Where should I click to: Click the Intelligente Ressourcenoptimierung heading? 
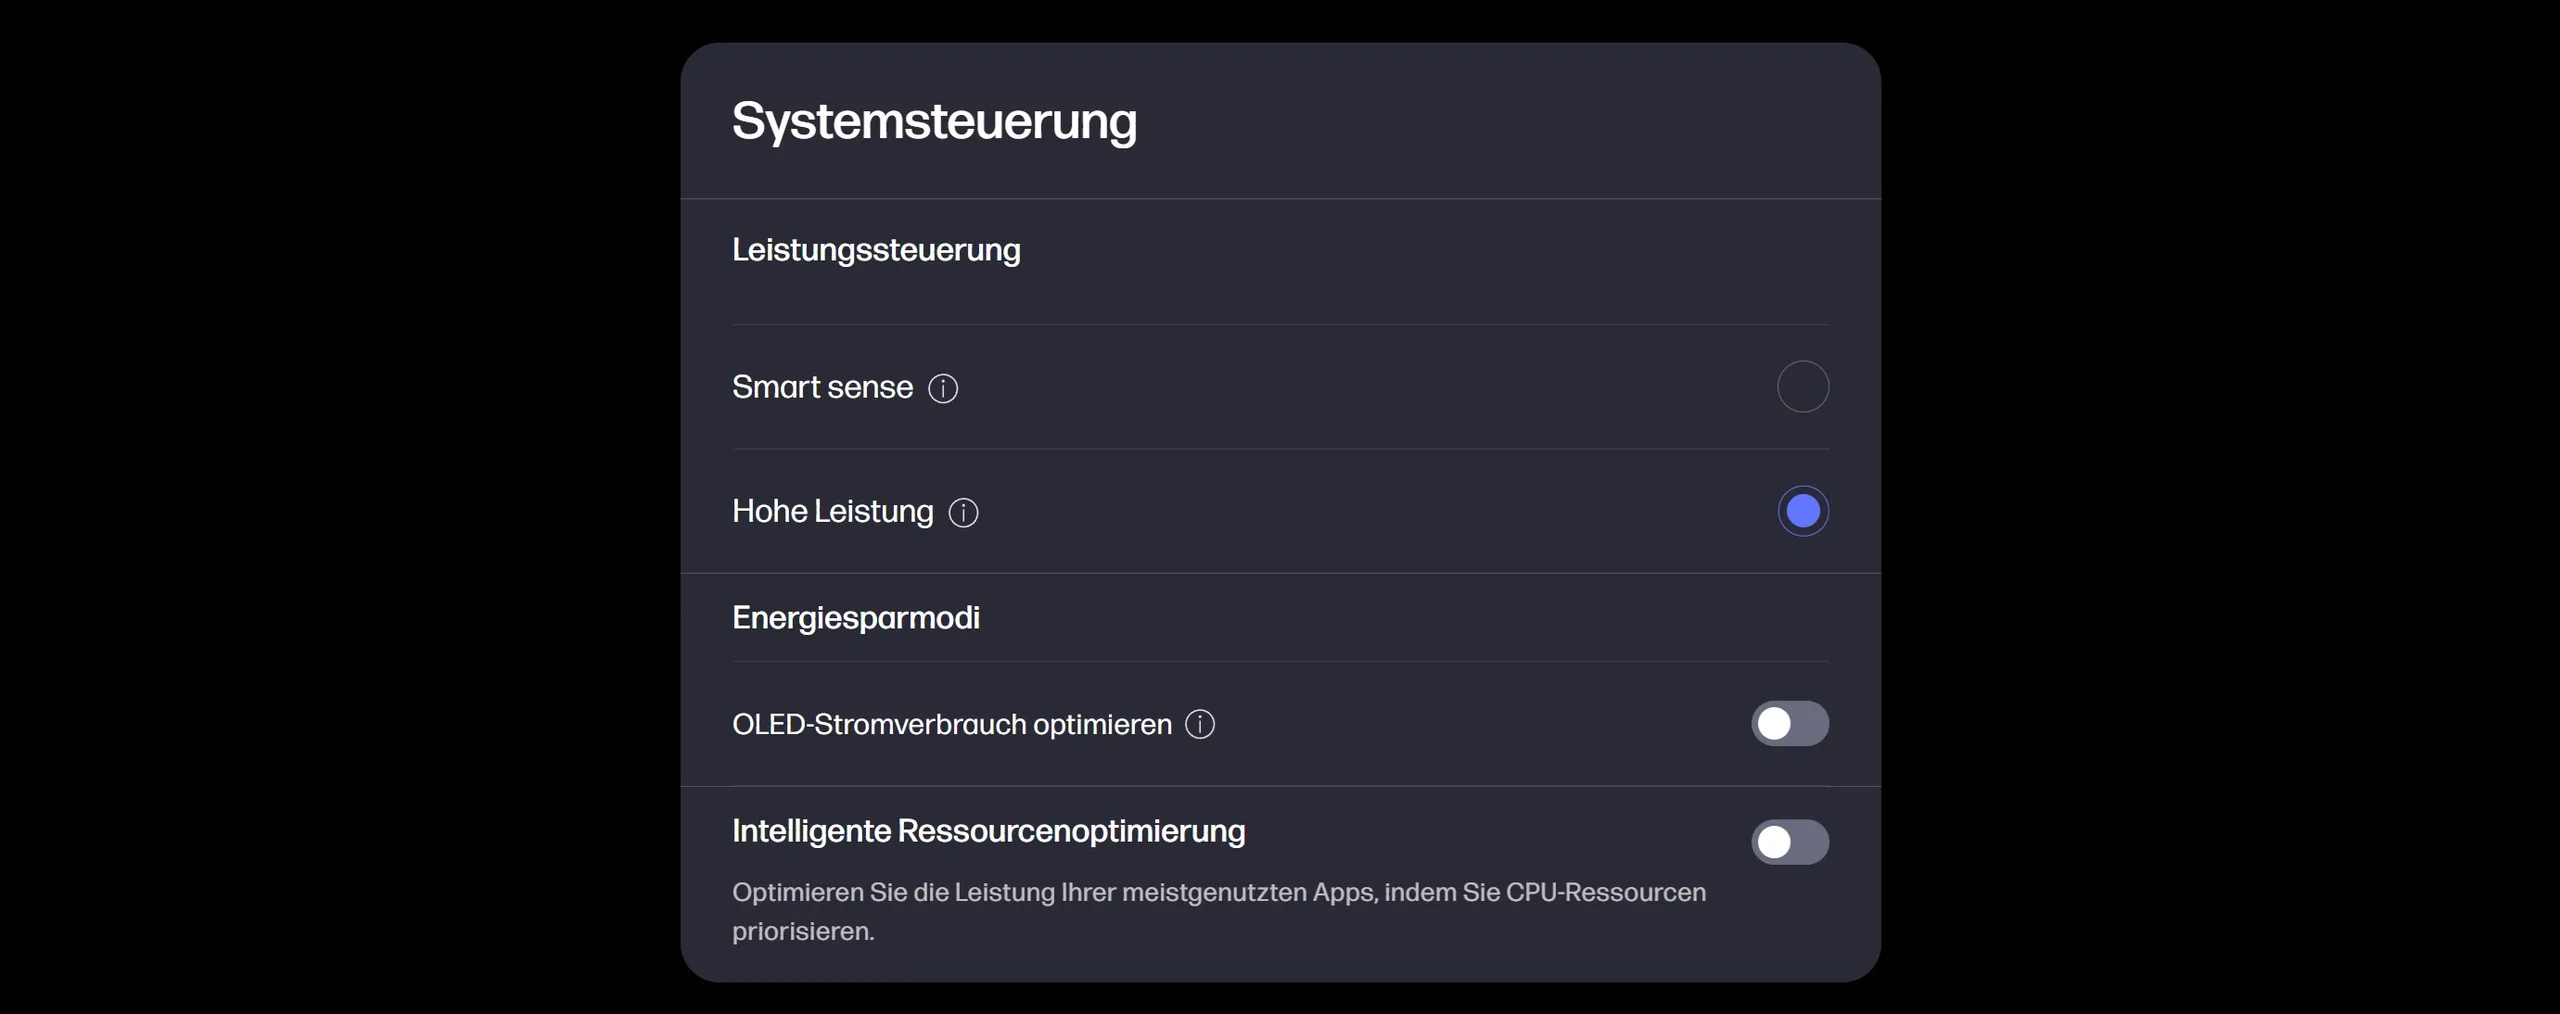tap(988, 831)
